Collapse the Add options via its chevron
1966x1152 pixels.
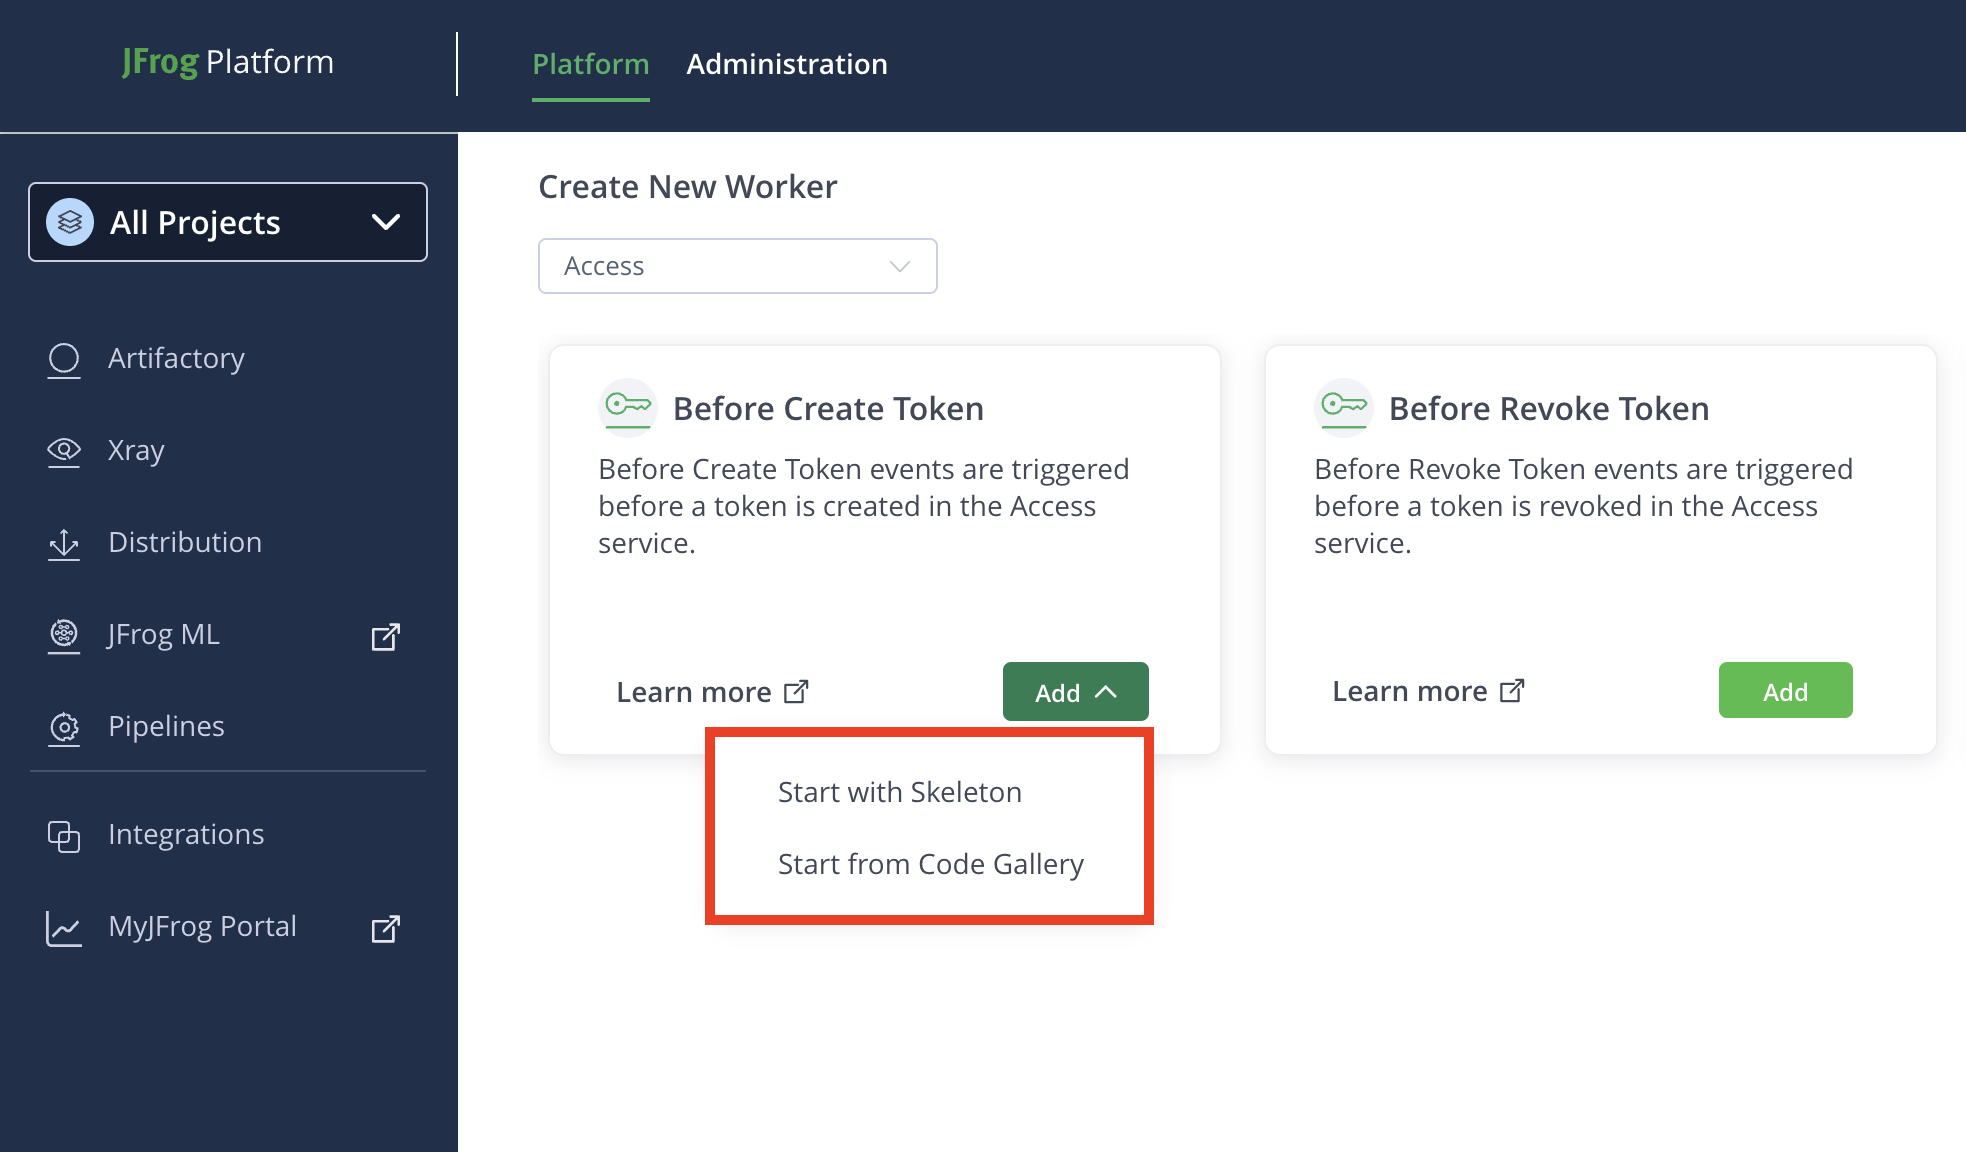(1106, 691)
